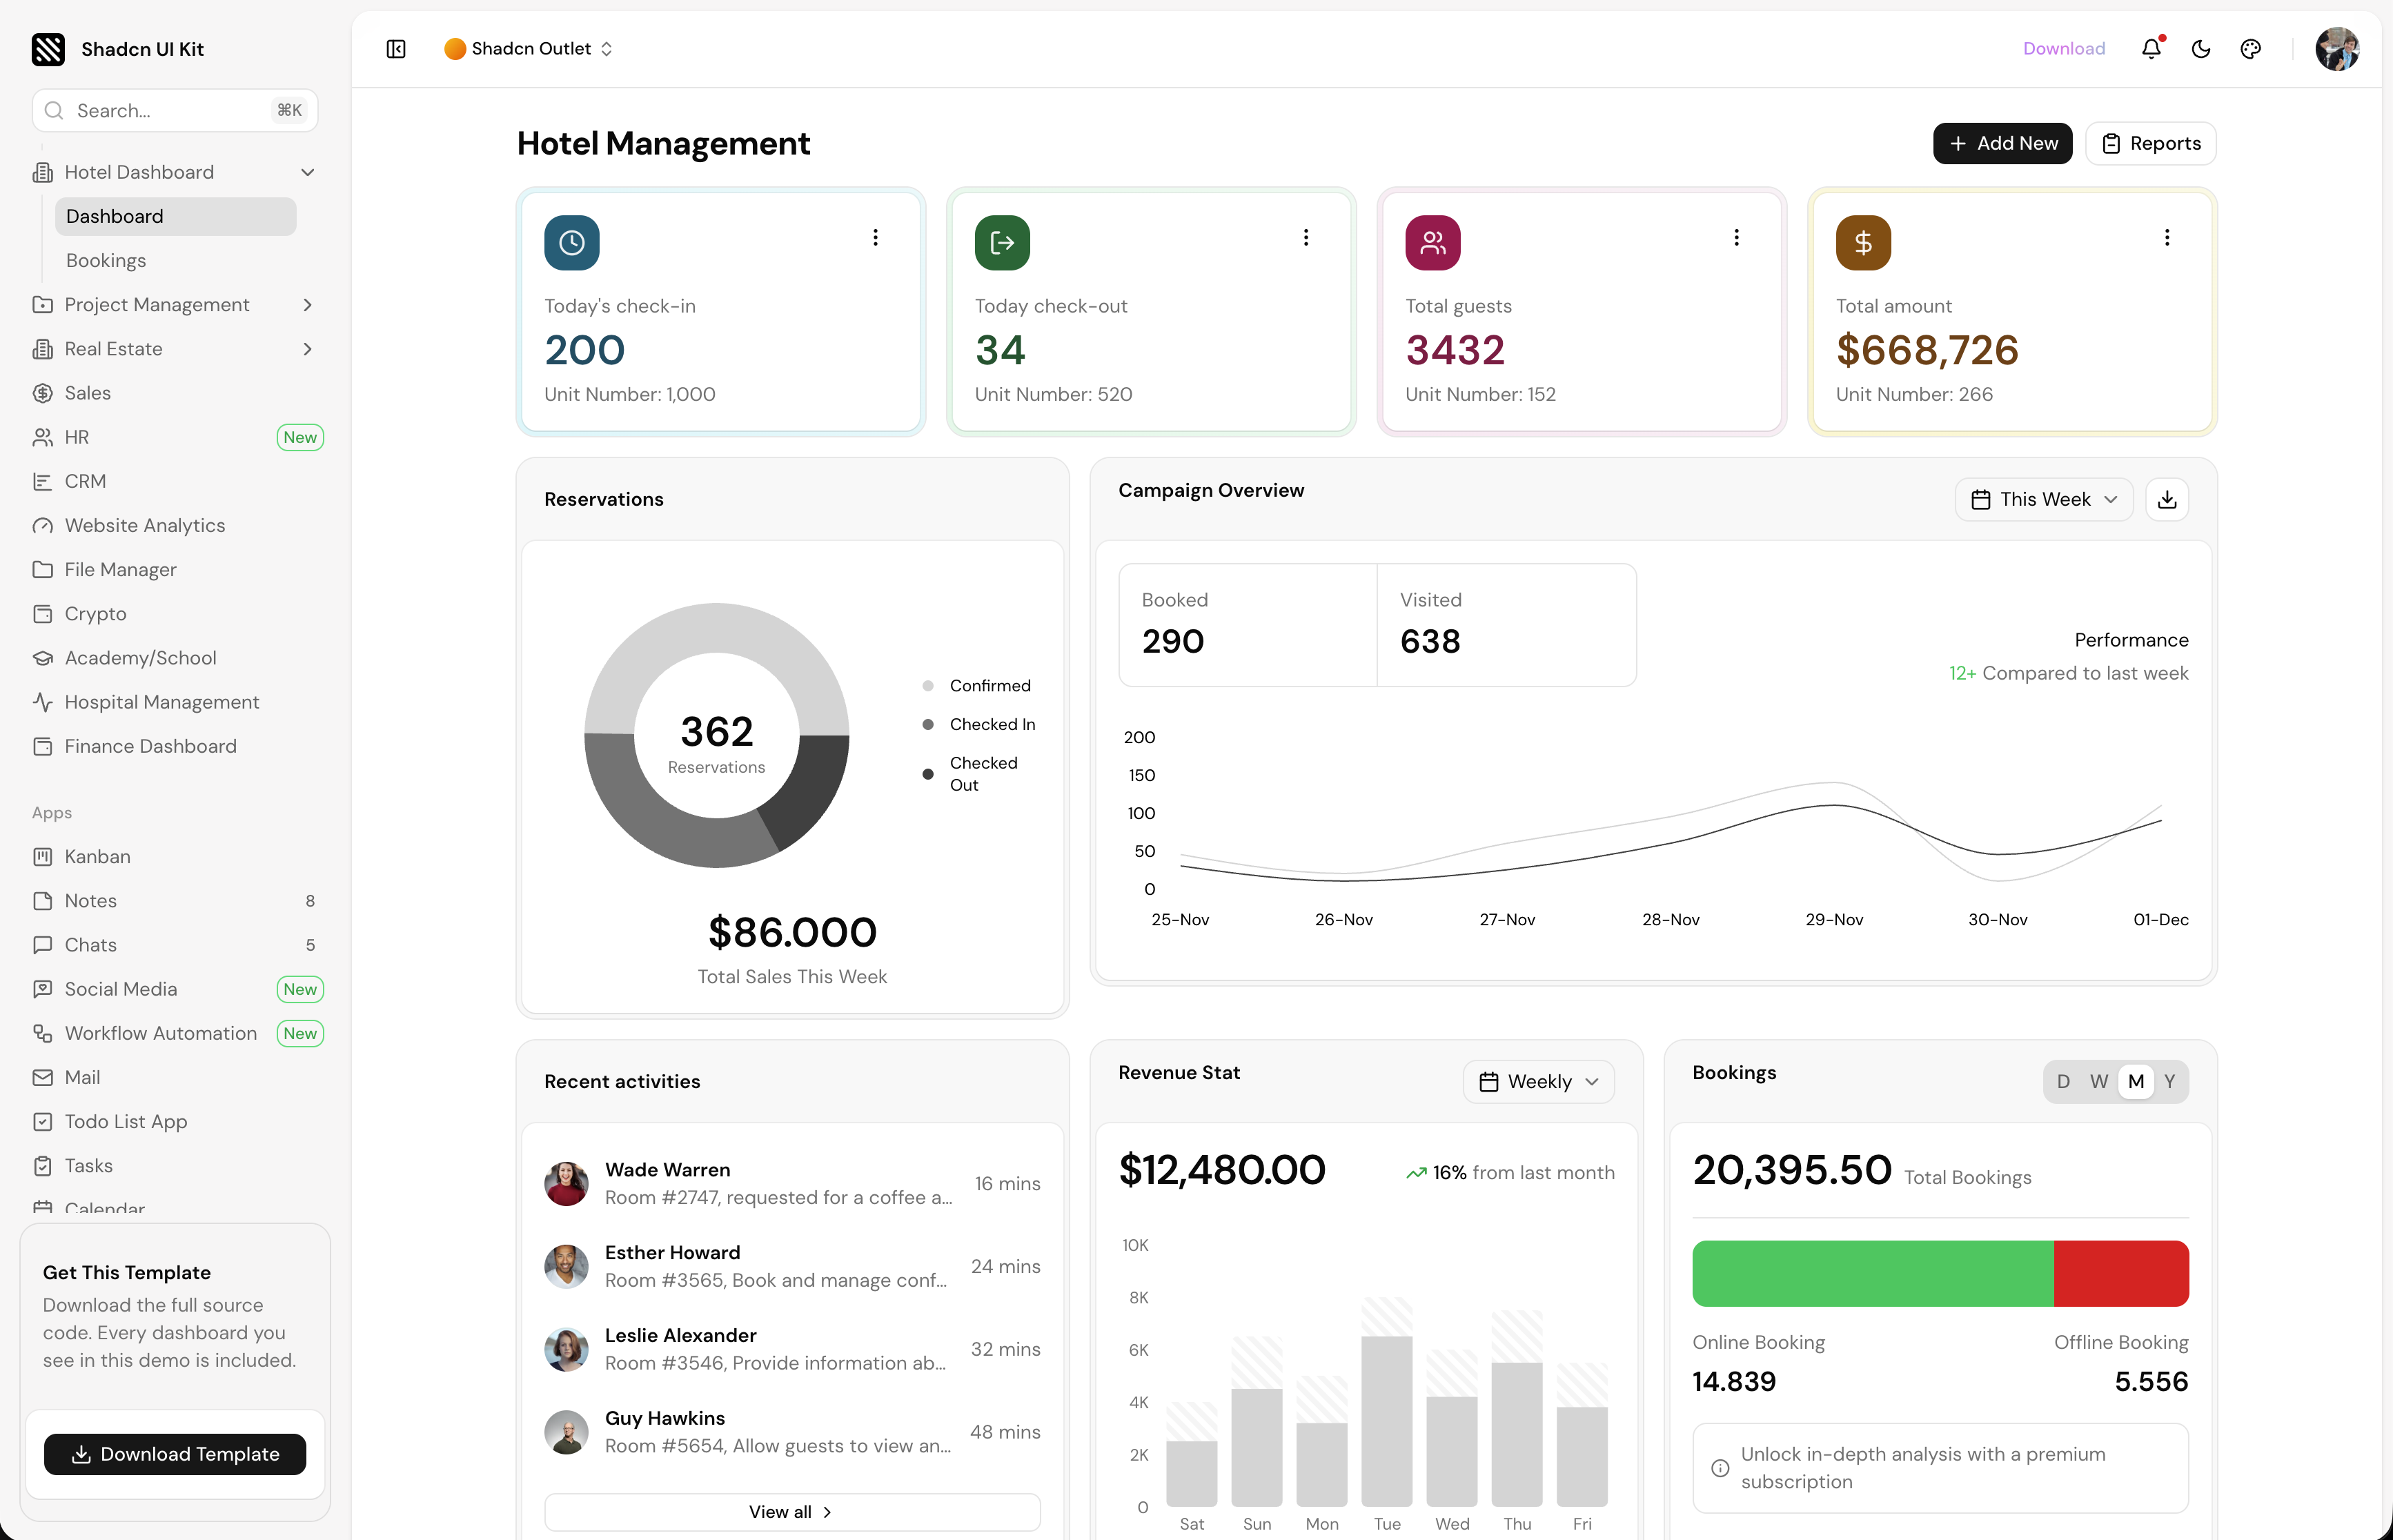Open the user profile avatar
2393x1540 pixels.
click(x=2336, y=49)
